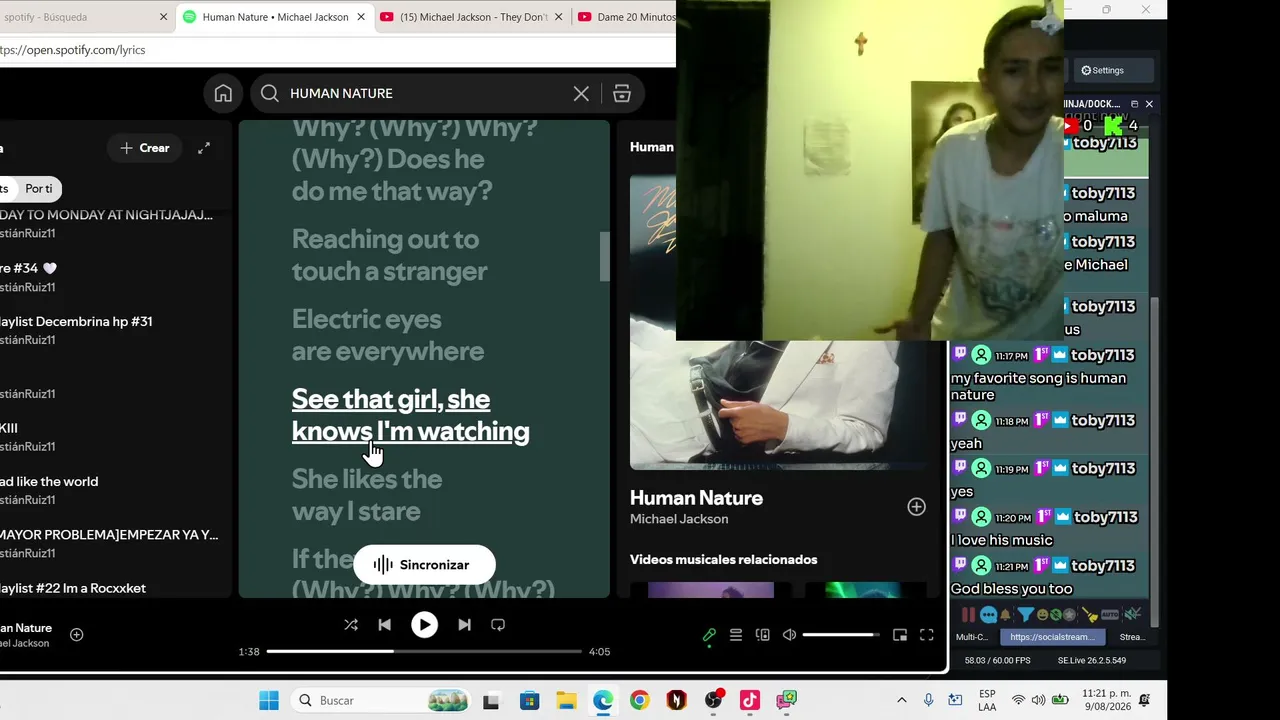Open the Michael Jackson artist link
Screen dimensions: 1280x720
click(679, 519)
